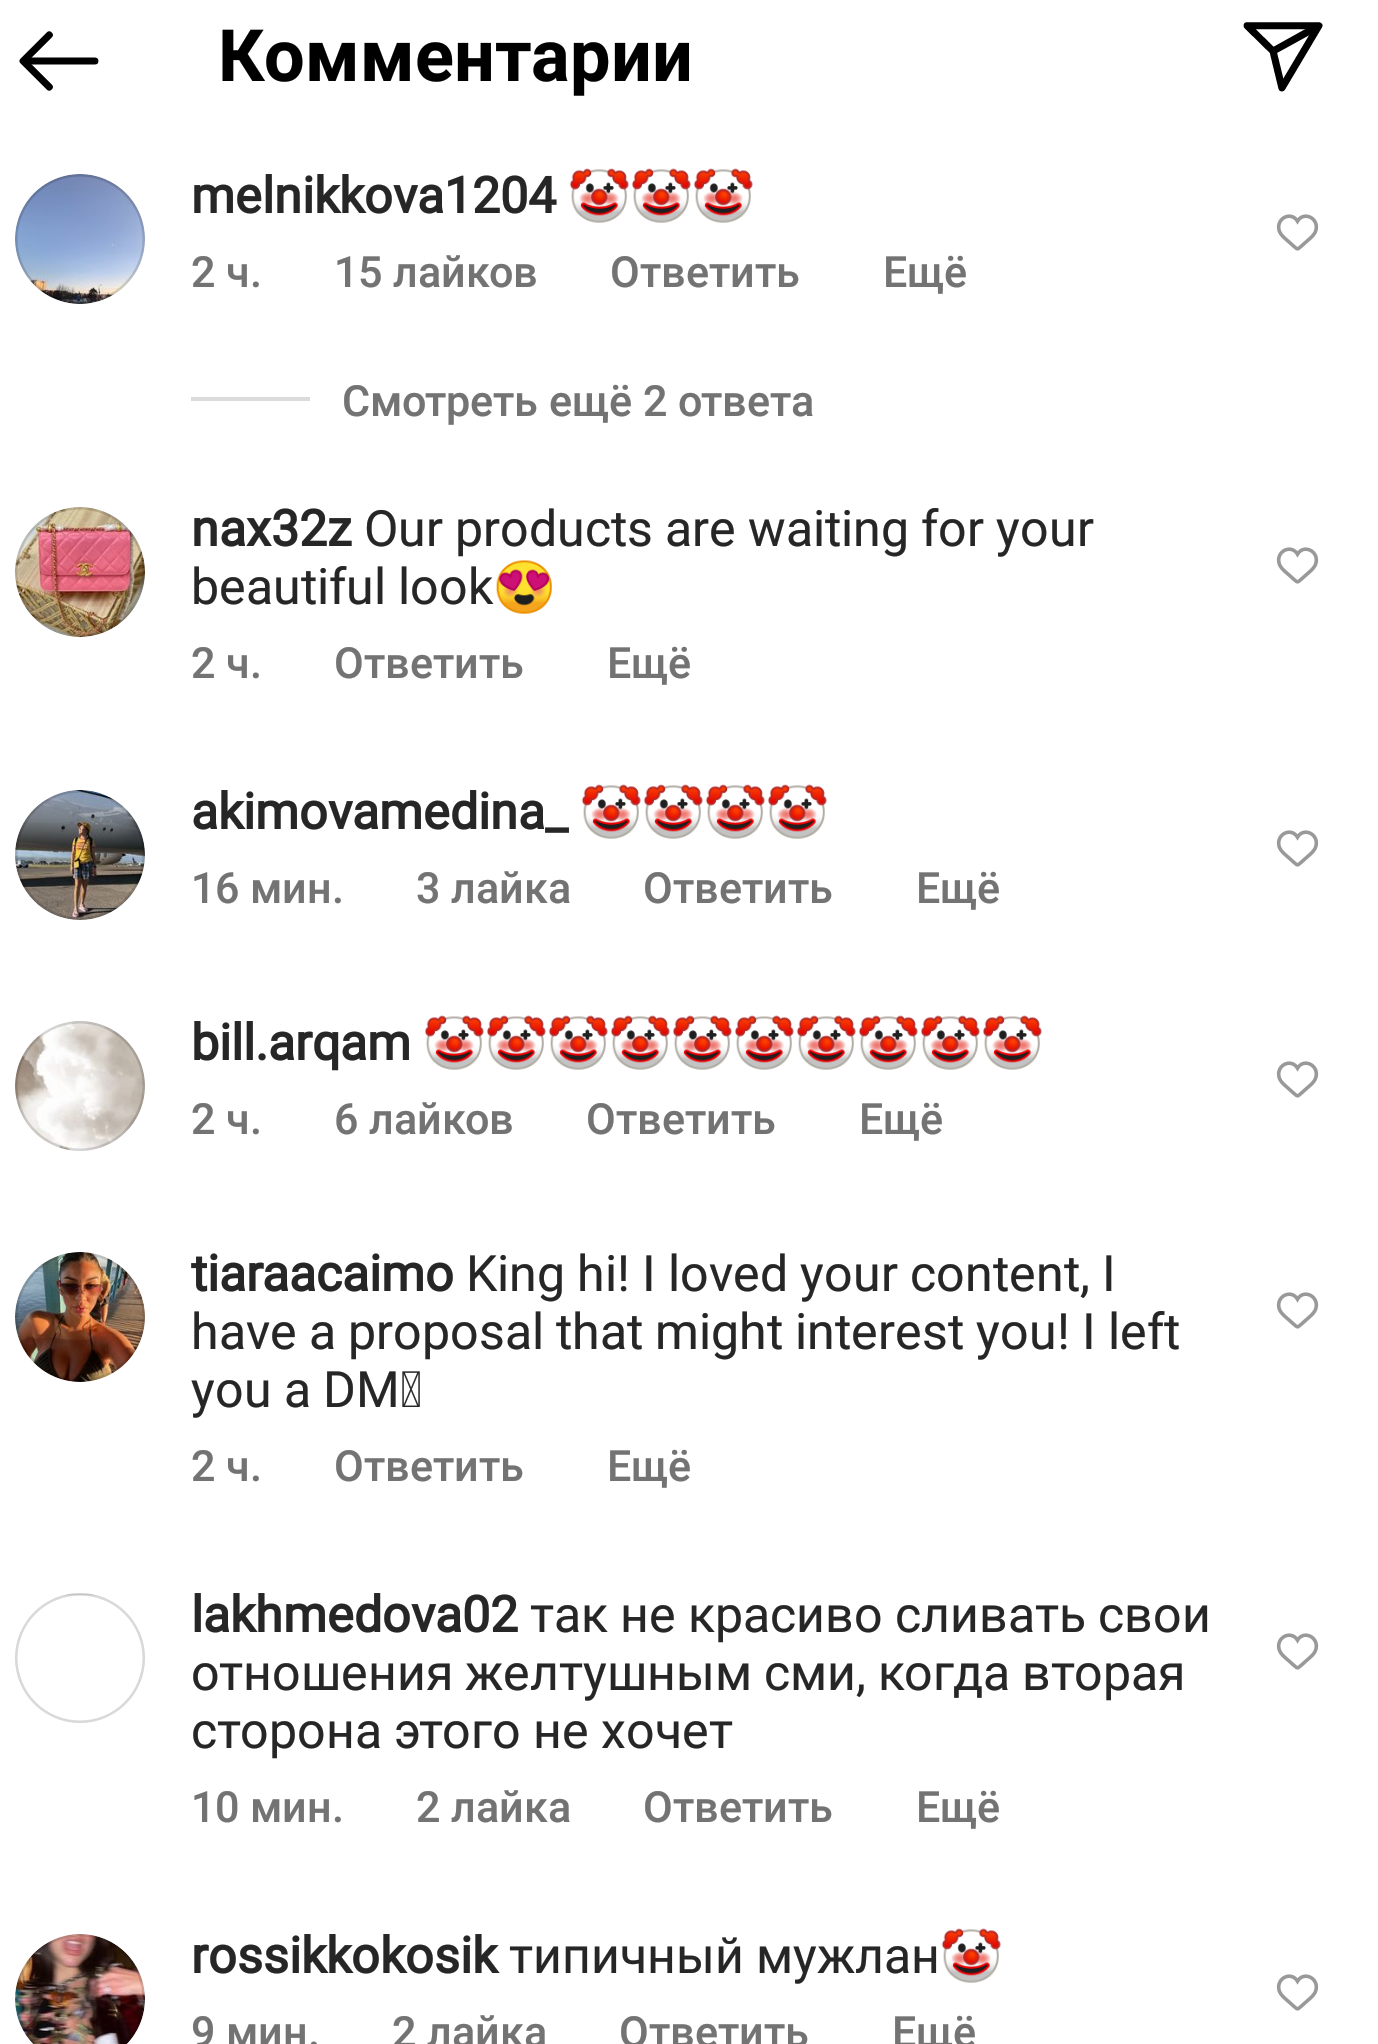
Task: Like bill.arqam's clown emoji comment
Action: point(1297,1080)
